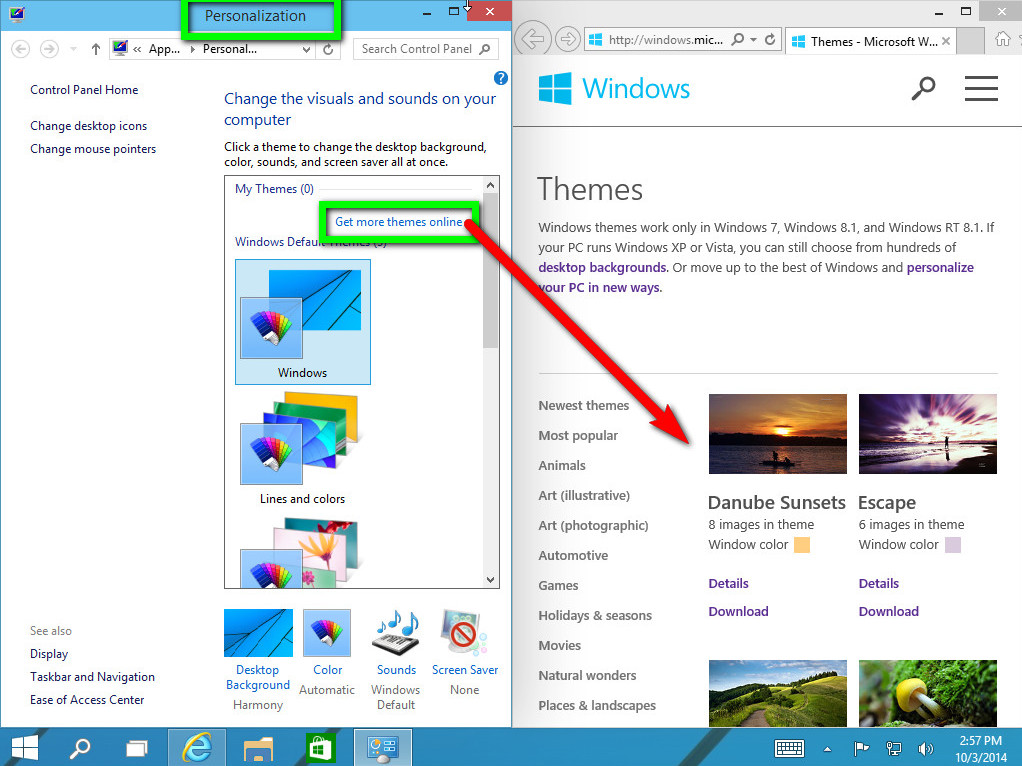Open the Screen Saver settings icon
This screenshot has width=1022, height=766.
click(x=464, y=633)
